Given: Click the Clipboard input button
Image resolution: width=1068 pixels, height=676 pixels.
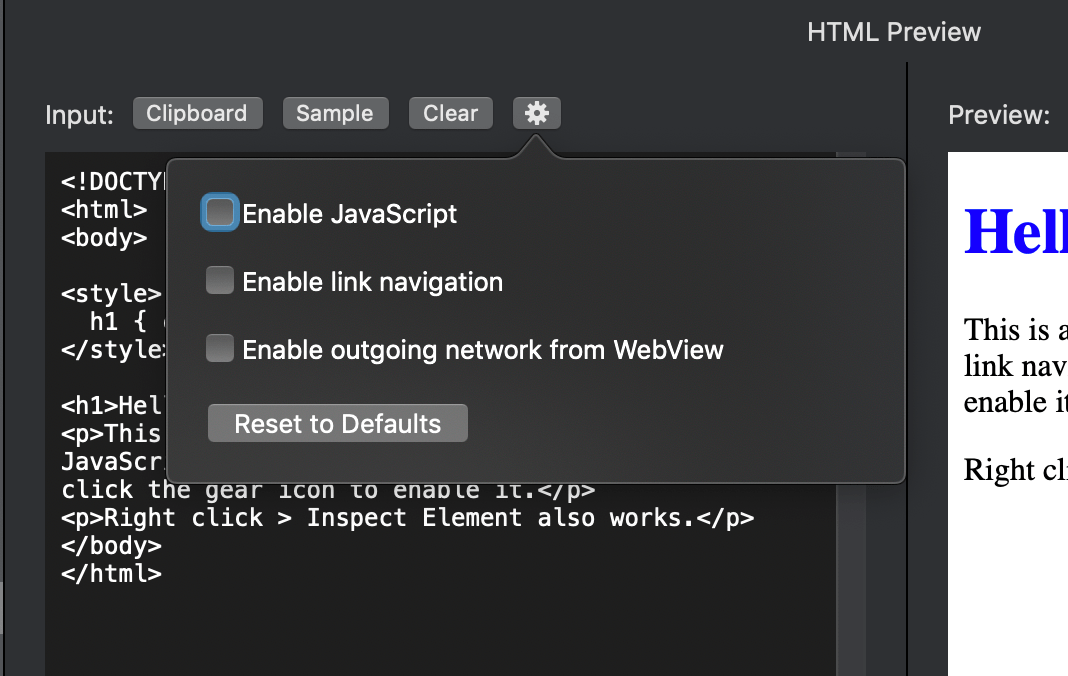Looking at the screenshot, I should click(x=197, y=113).
